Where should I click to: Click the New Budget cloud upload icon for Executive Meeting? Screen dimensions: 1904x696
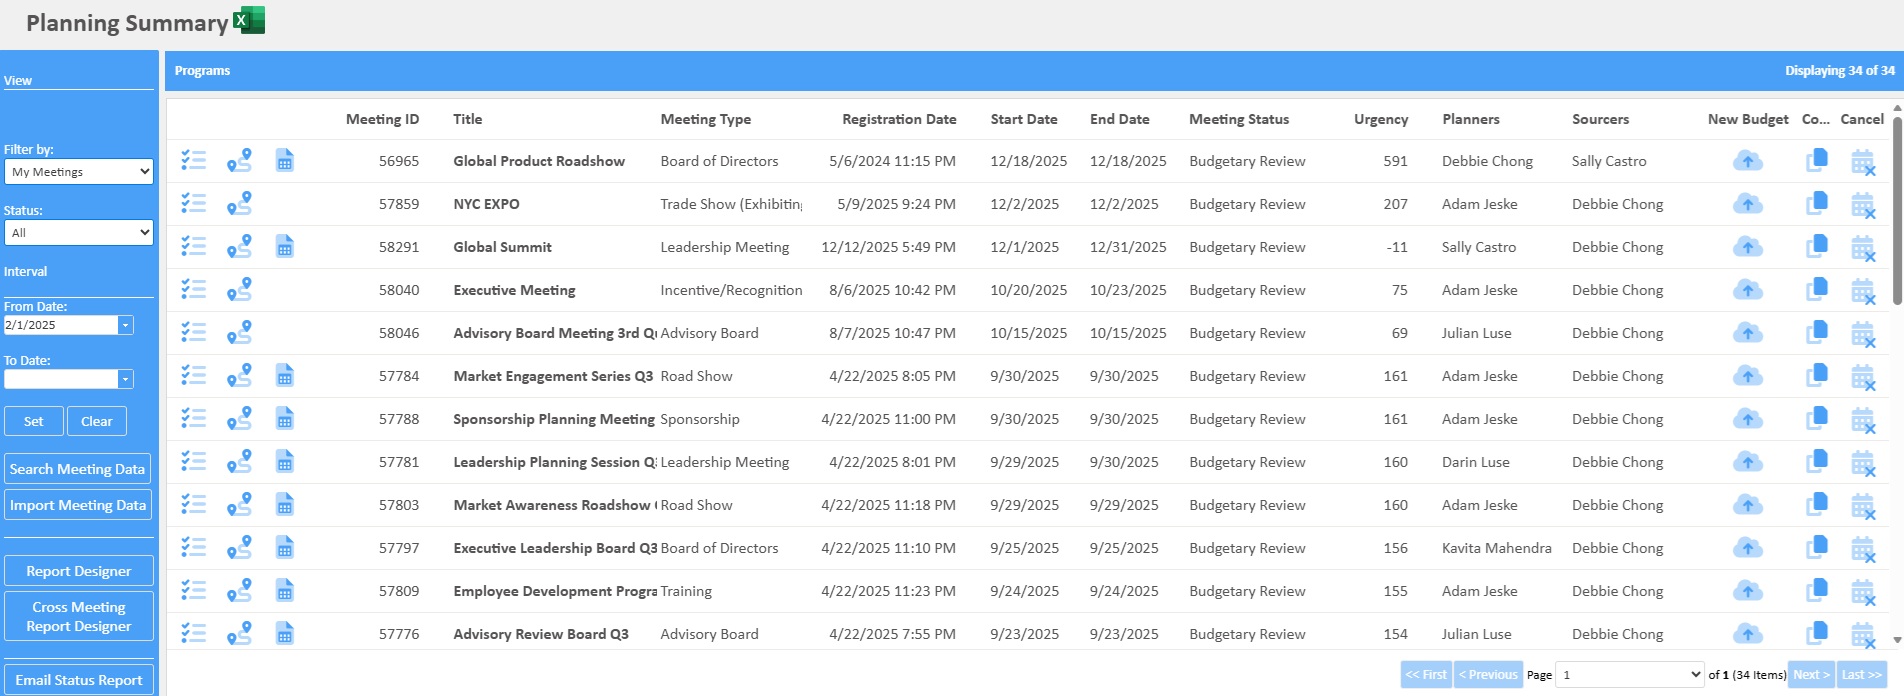[1747, 290]
